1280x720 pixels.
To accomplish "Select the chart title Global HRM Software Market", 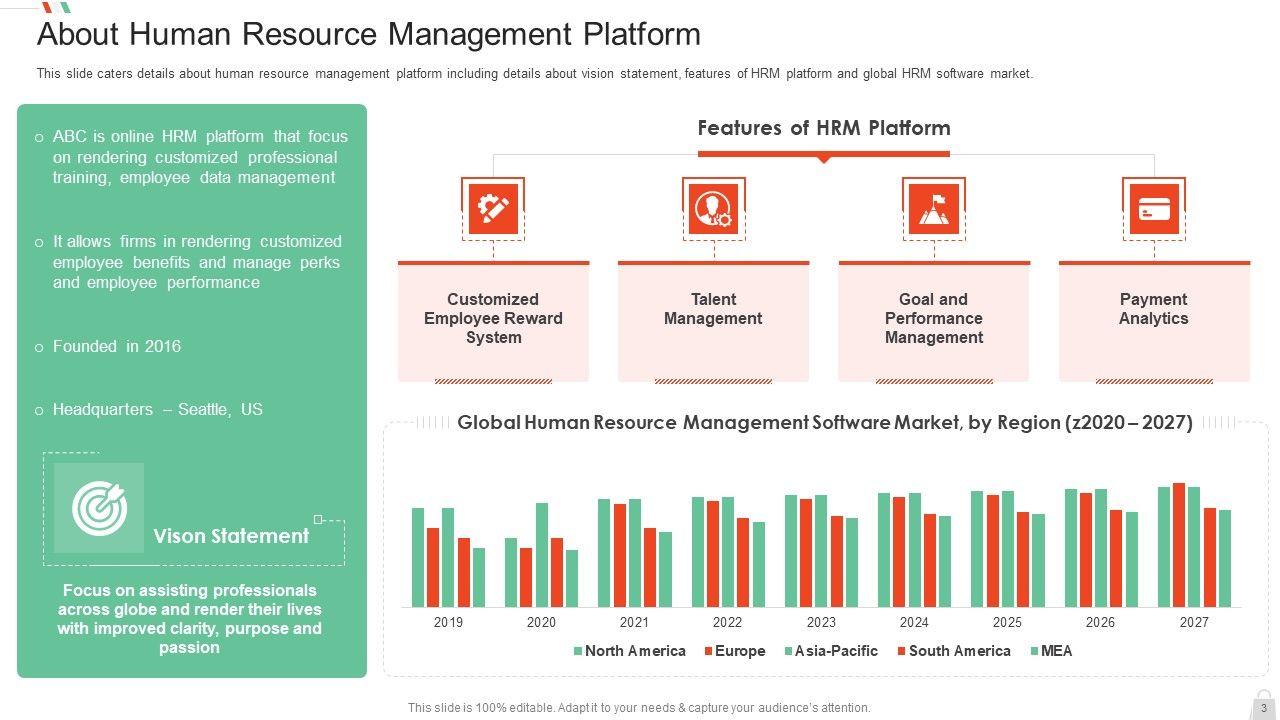I will (824, 422).
